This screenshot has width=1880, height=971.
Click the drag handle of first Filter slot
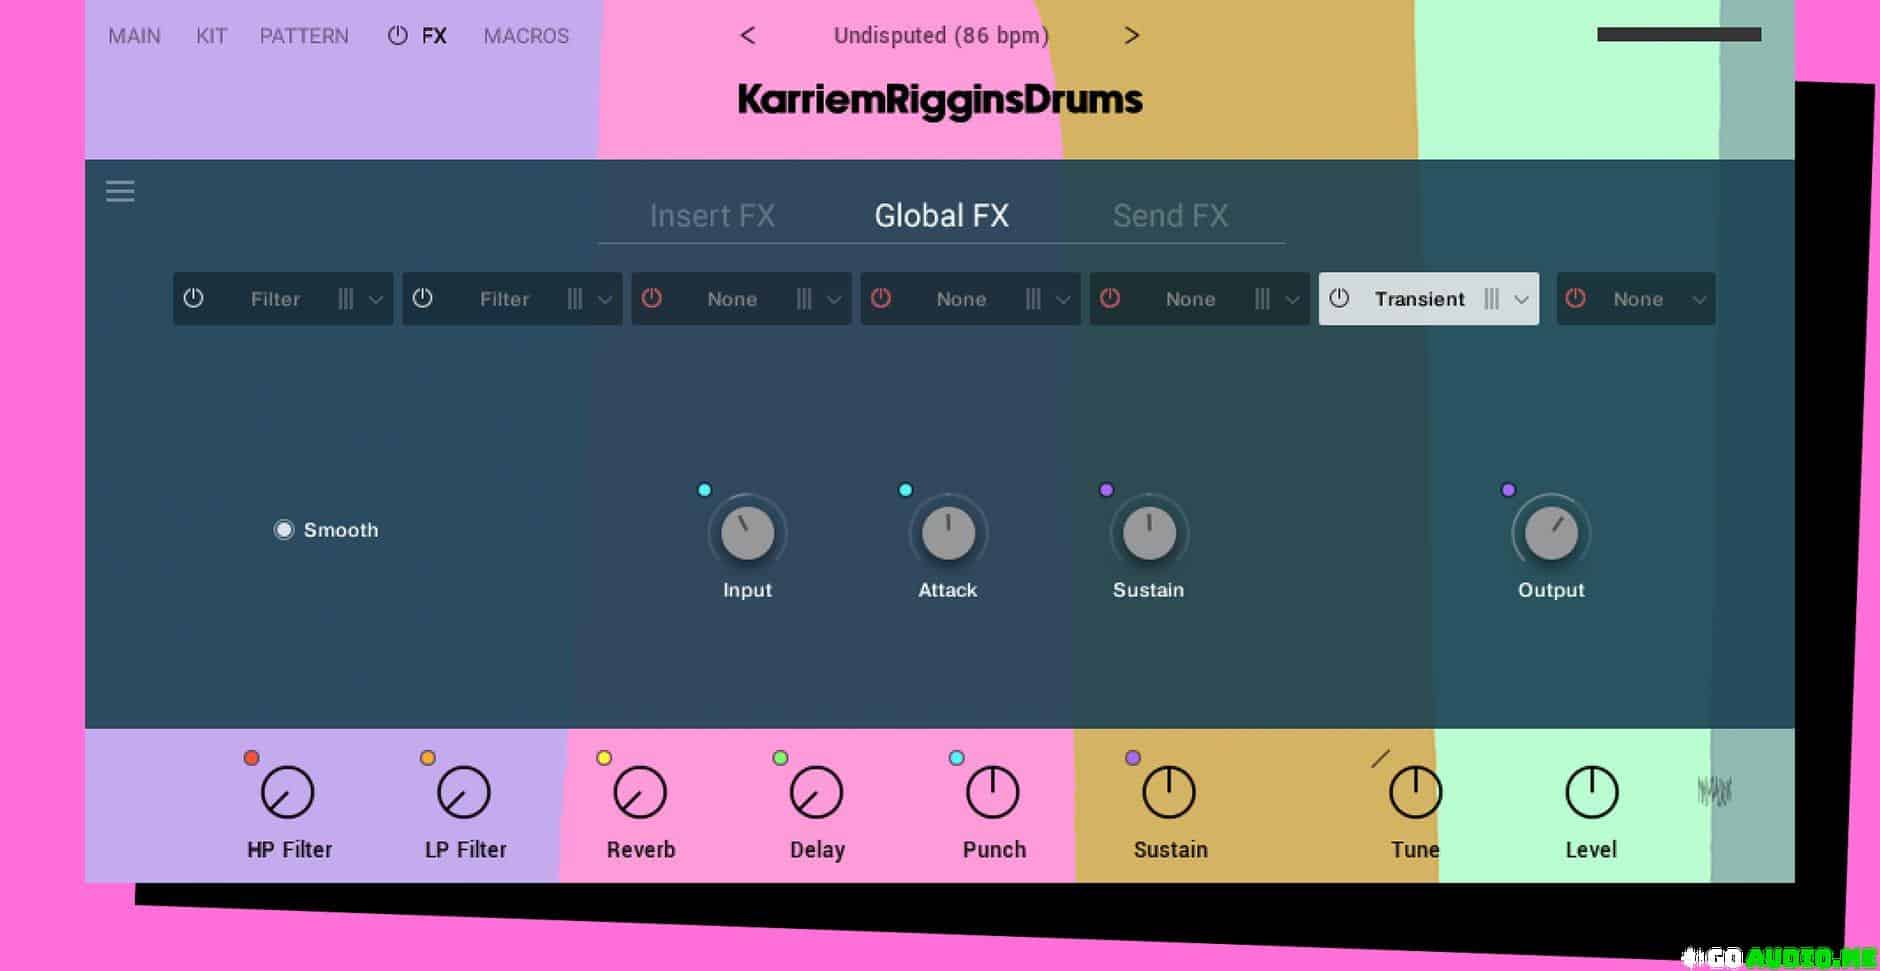coord(345,299)
